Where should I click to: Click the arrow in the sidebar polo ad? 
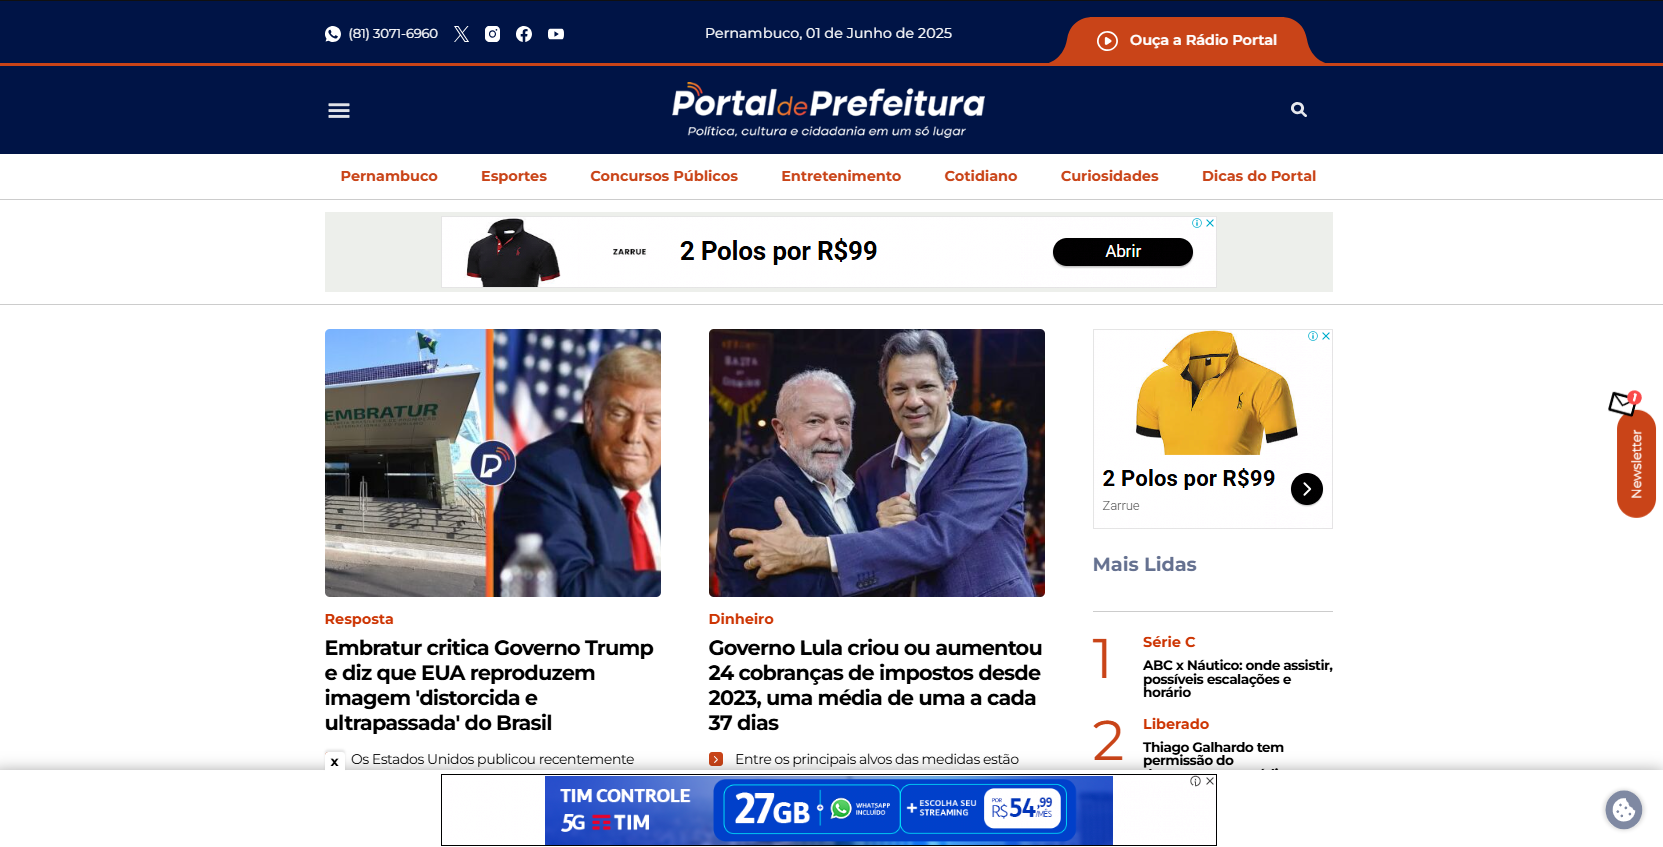1306,489
